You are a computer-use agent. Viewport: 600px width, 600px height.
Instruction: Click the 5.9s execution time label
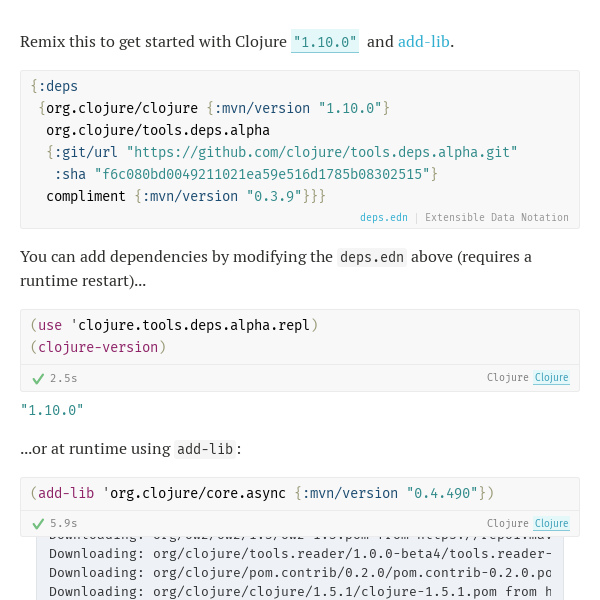[x=64, y=523]
